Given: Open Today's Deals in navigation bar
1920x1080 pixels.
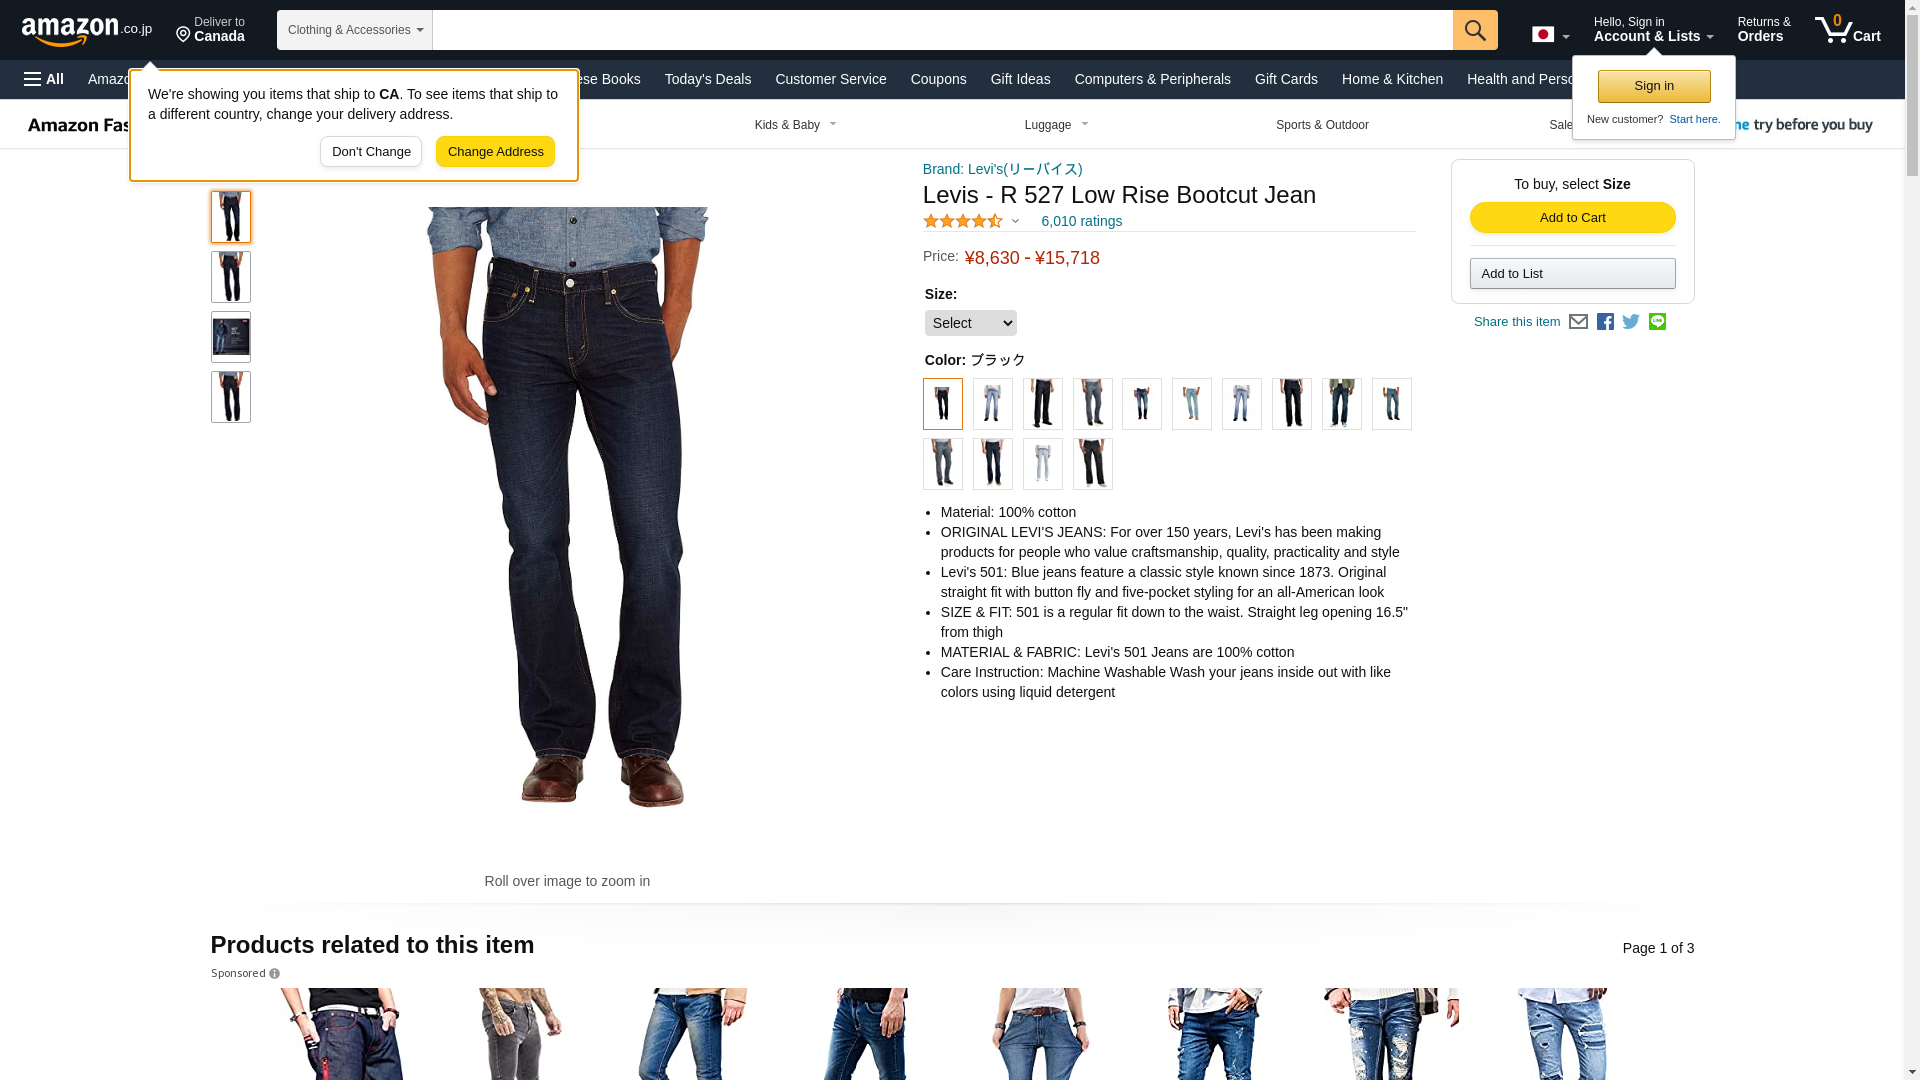Looking at the screenshot, I should pos(707,79).
